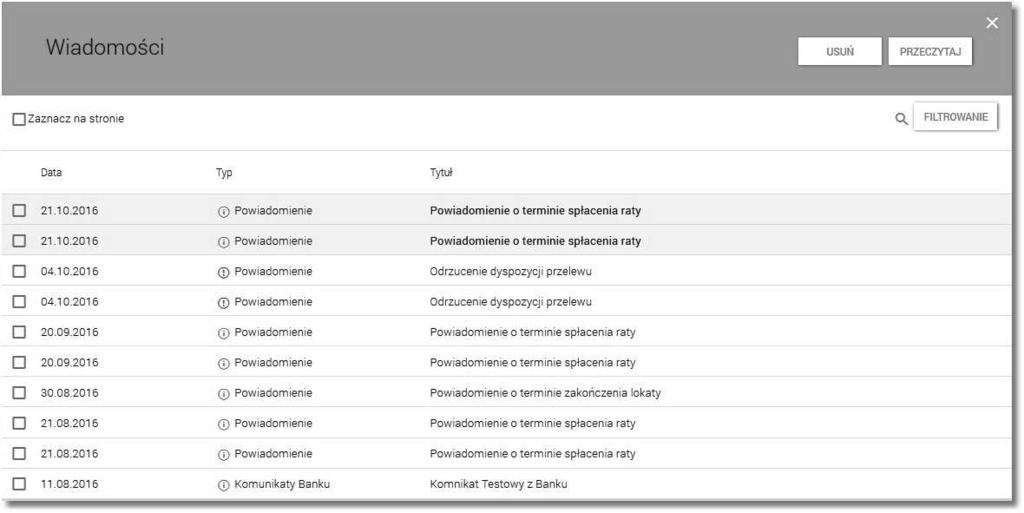Sort by the Data column header
Screen dimensions: 1024x513
(x=52, y=173)
